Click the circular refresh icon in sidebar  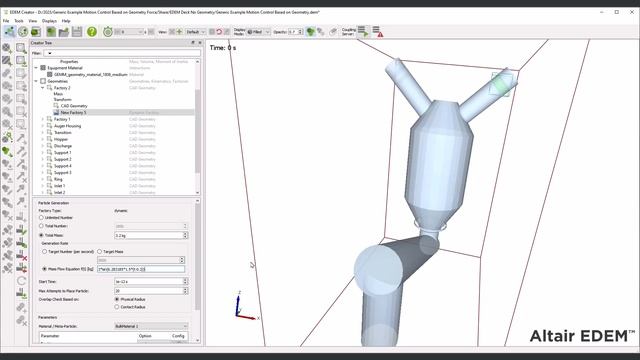pyautogui.click(x=21, y=281)
